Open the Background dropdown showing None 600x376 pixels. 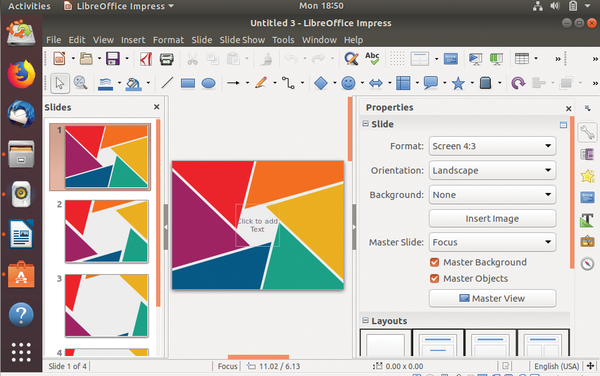point(492,195)
